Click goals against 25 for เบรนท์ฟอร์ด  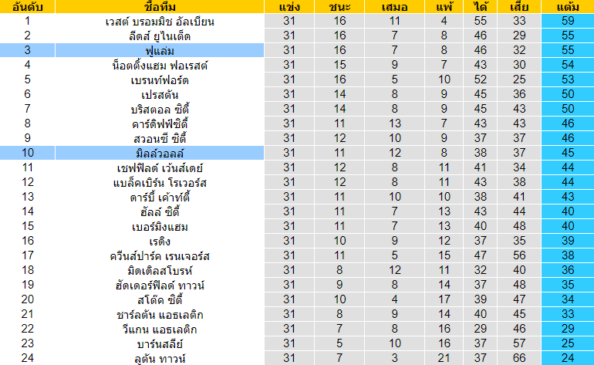(x=519, y=80)
